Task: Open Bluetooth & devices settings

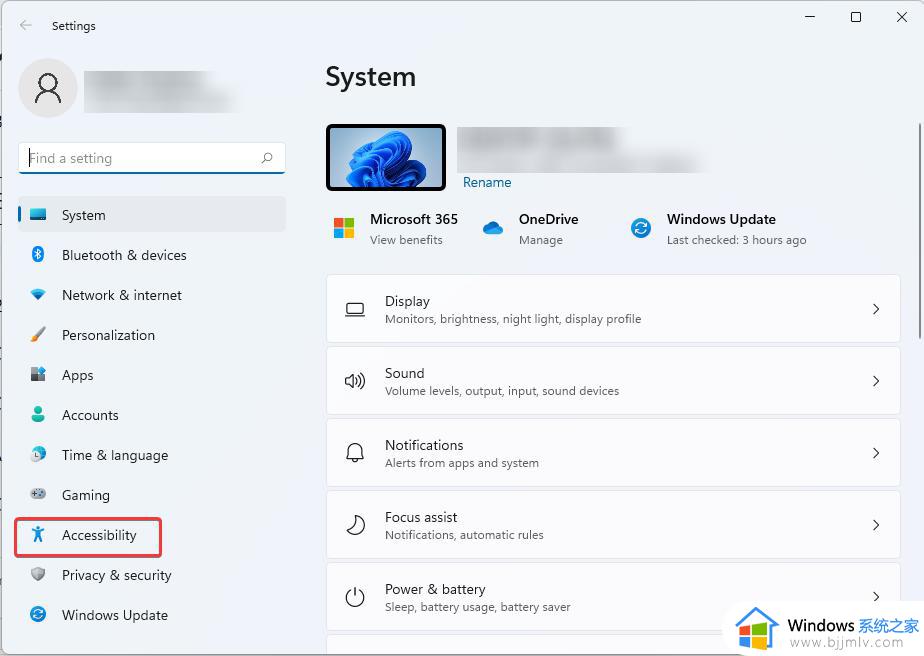Action: pos(124,255)
